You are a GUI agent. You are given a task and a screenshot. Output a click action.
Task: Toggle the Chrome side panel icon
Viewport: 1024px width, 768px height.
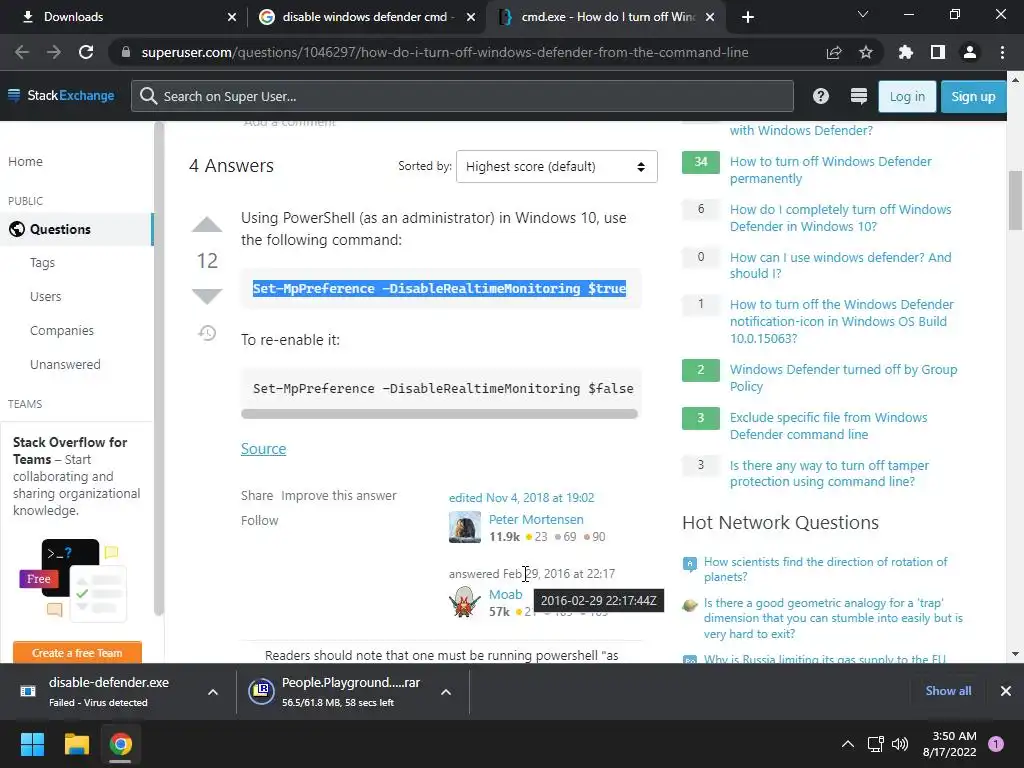click(x=938, y=52)
